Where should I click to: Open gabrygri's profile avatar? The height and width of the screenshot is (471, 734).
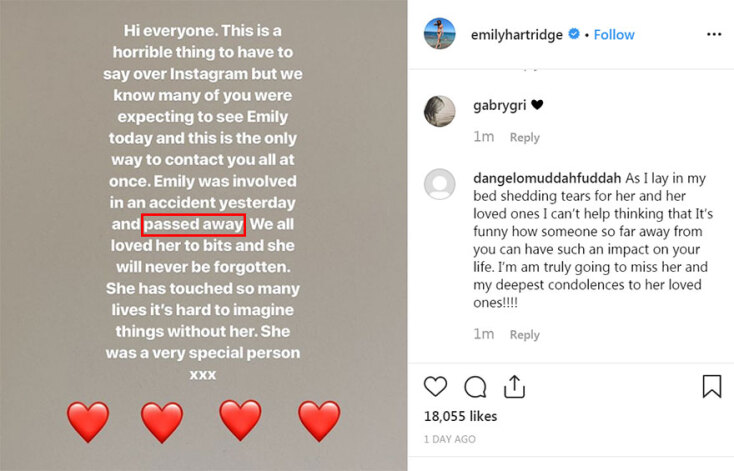pyautogui.click(x=440, y=110)
